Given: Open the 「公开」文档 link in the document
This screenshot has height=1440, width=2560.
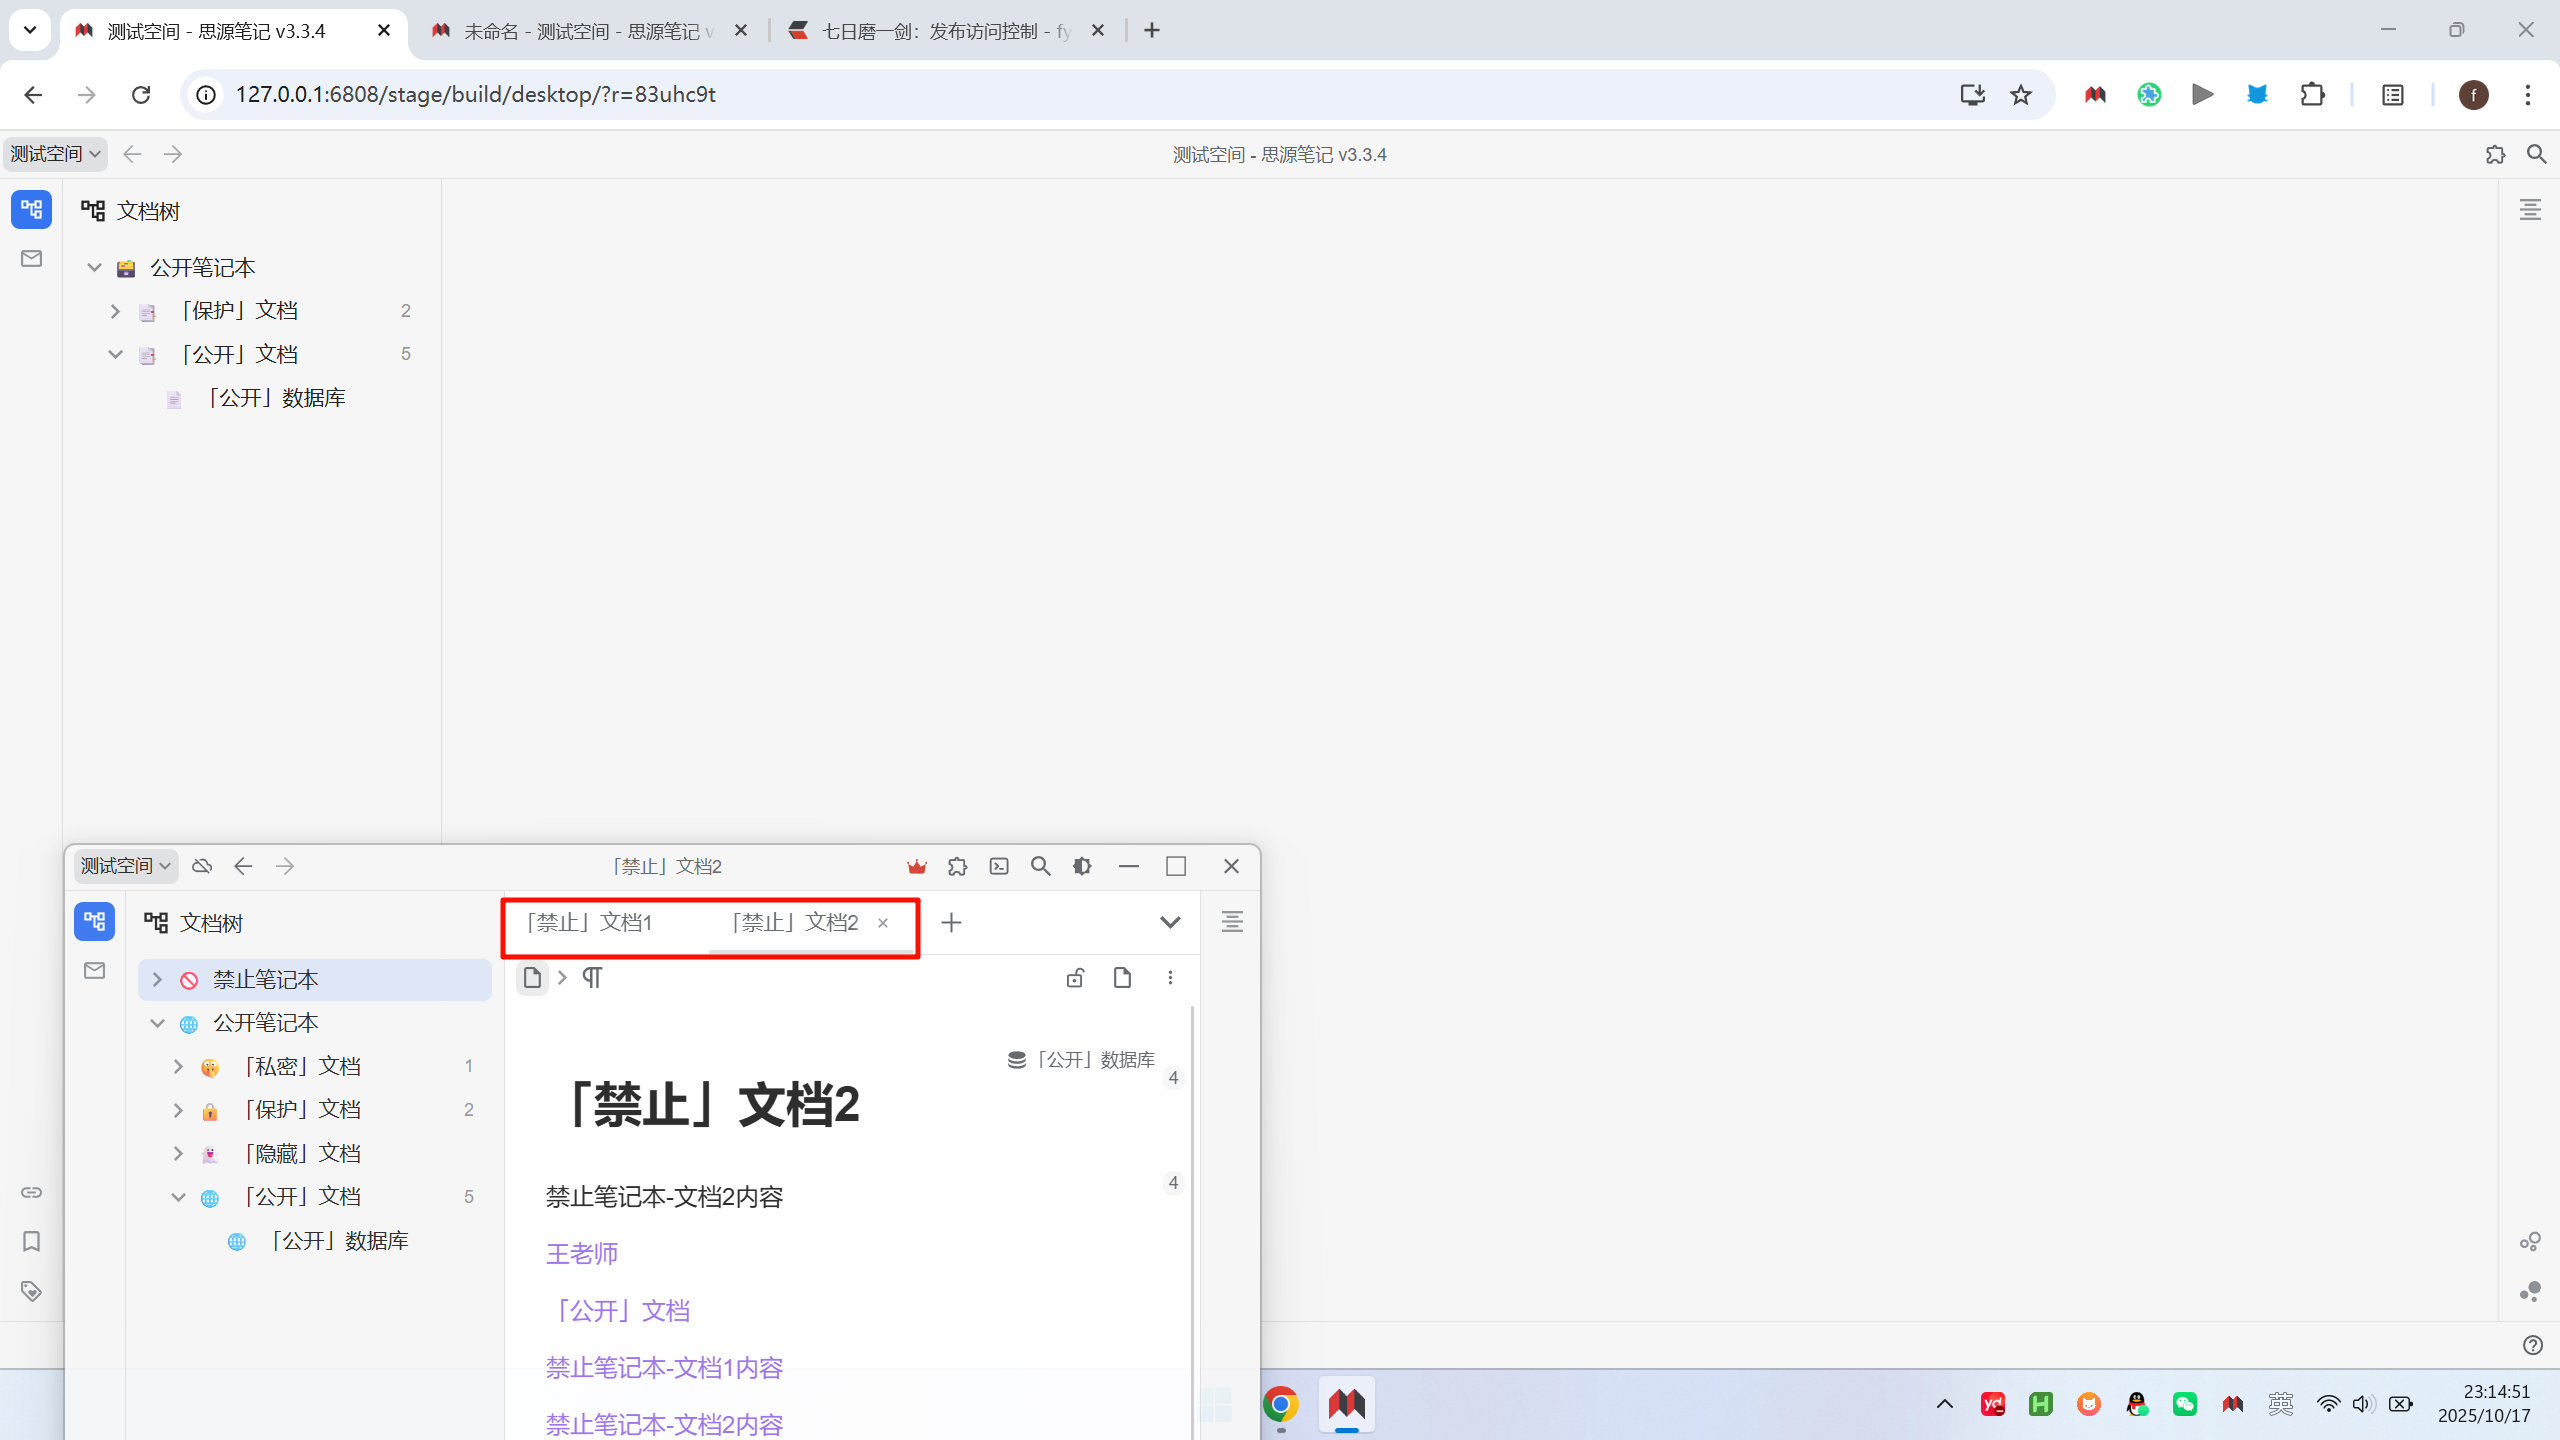Looking at the screenshot, I should [x=620, y=1311].
